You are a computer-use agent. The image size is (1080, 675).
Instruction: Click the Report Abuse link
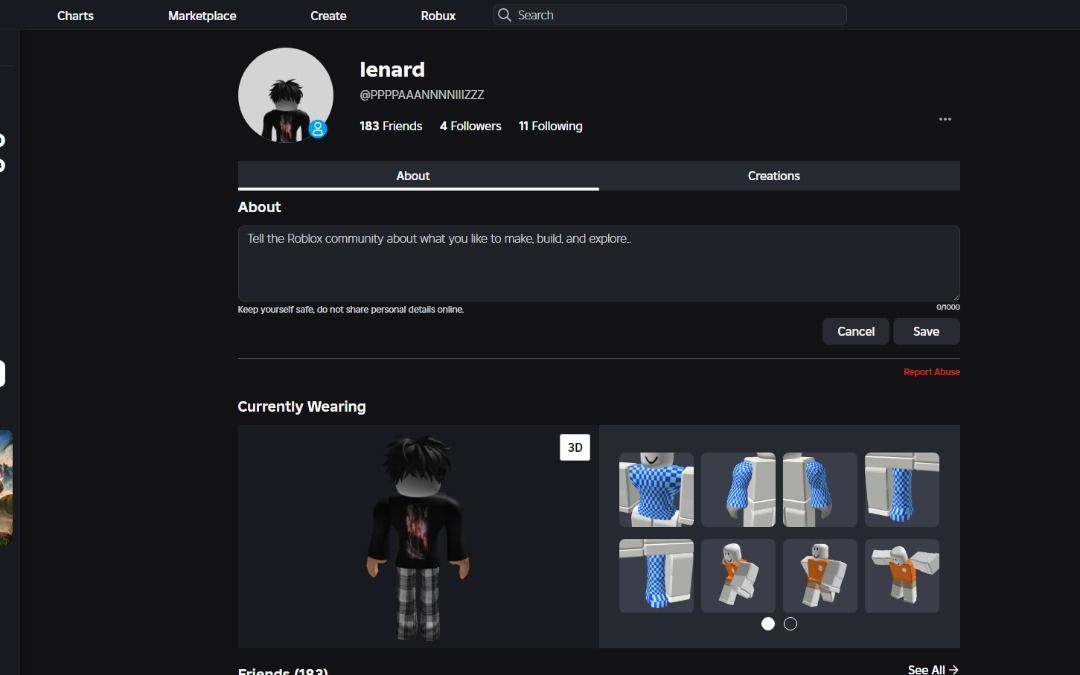[931, 372]
